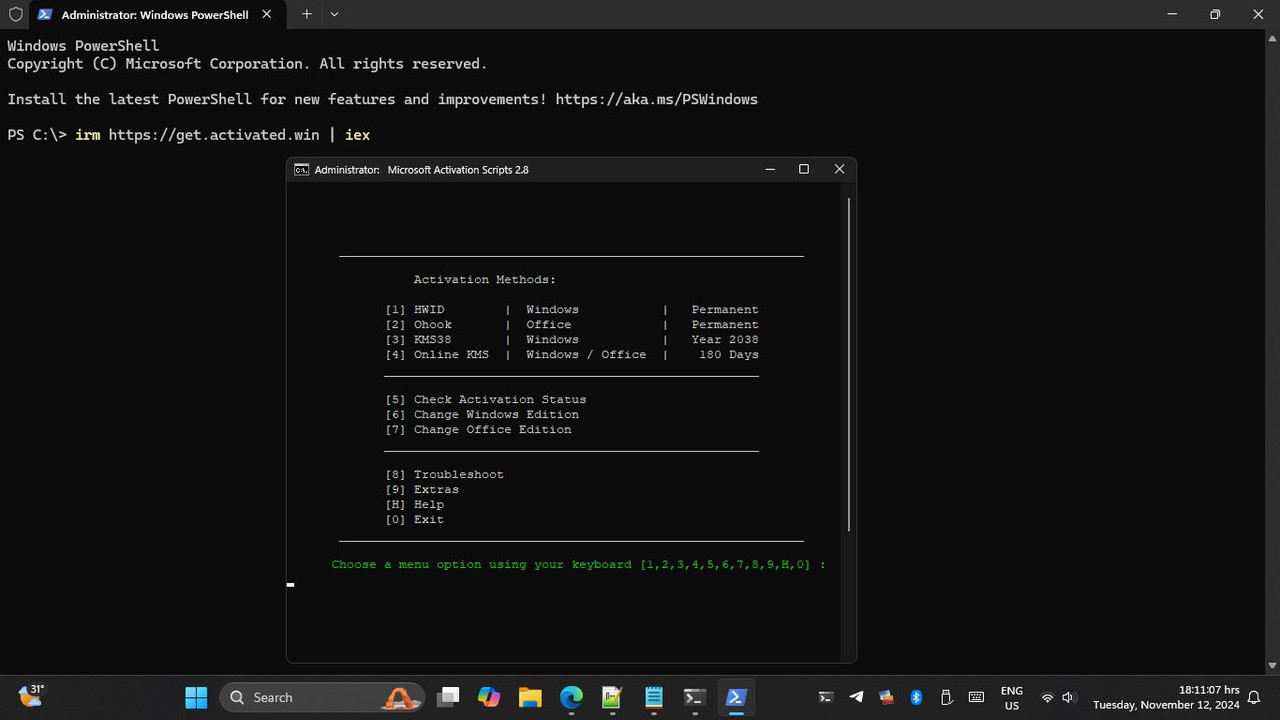Screen dimensions: 1280x720
Task: Click the [6] Change Windows Edition line
Action: pyautogui.click(x=482, y=415)
